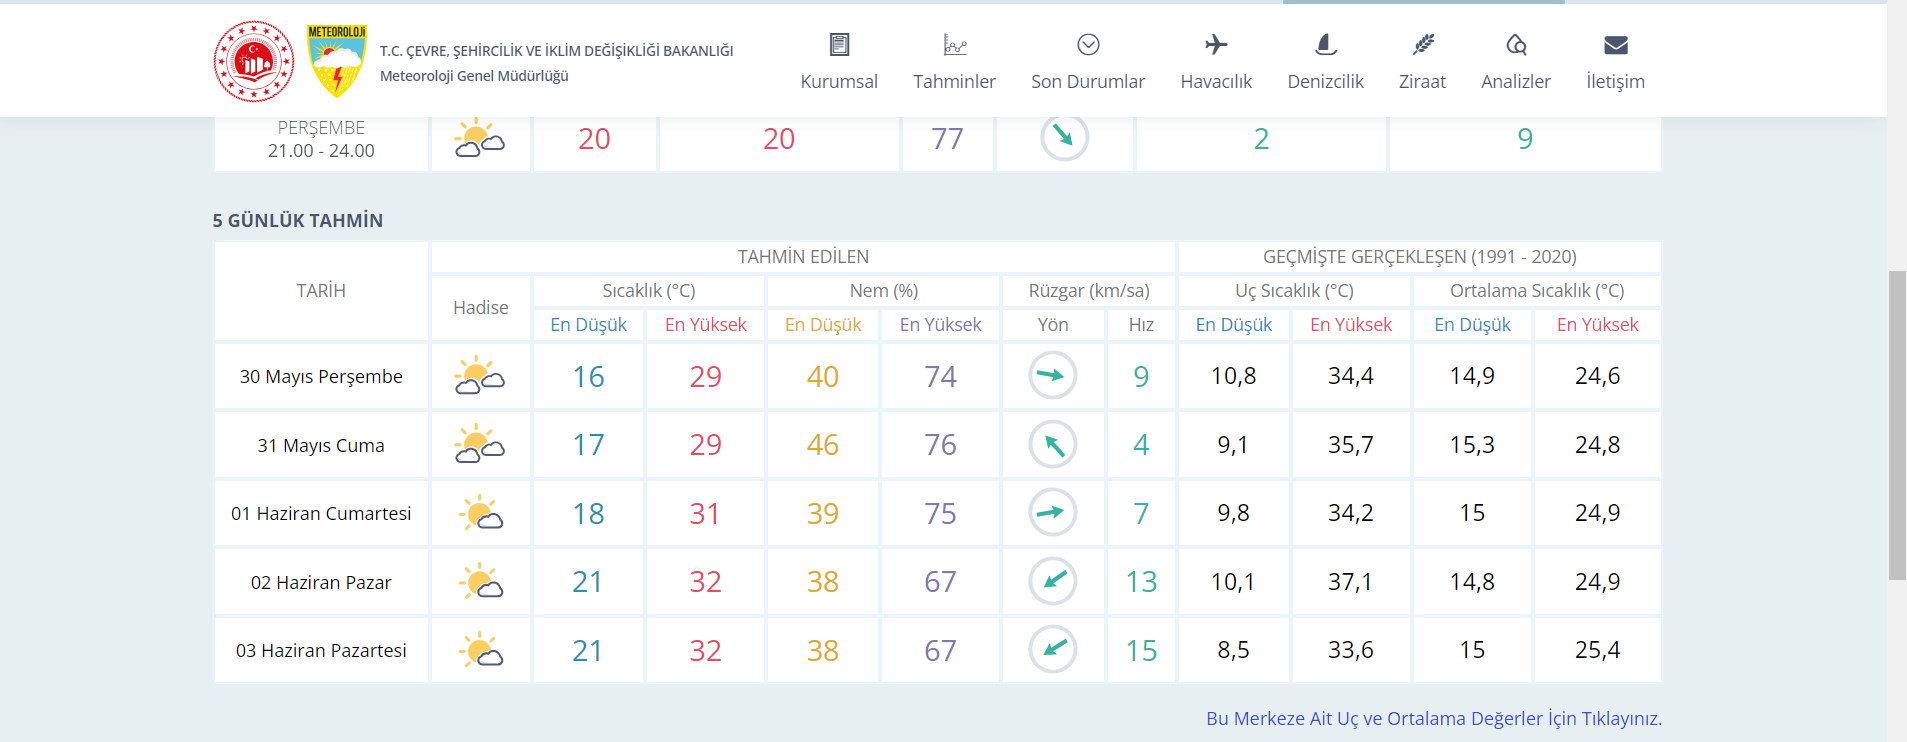The image size is (1907, 742).
Task: Click the 'Yön' wind direction subheader
Action: point(1053,325)
